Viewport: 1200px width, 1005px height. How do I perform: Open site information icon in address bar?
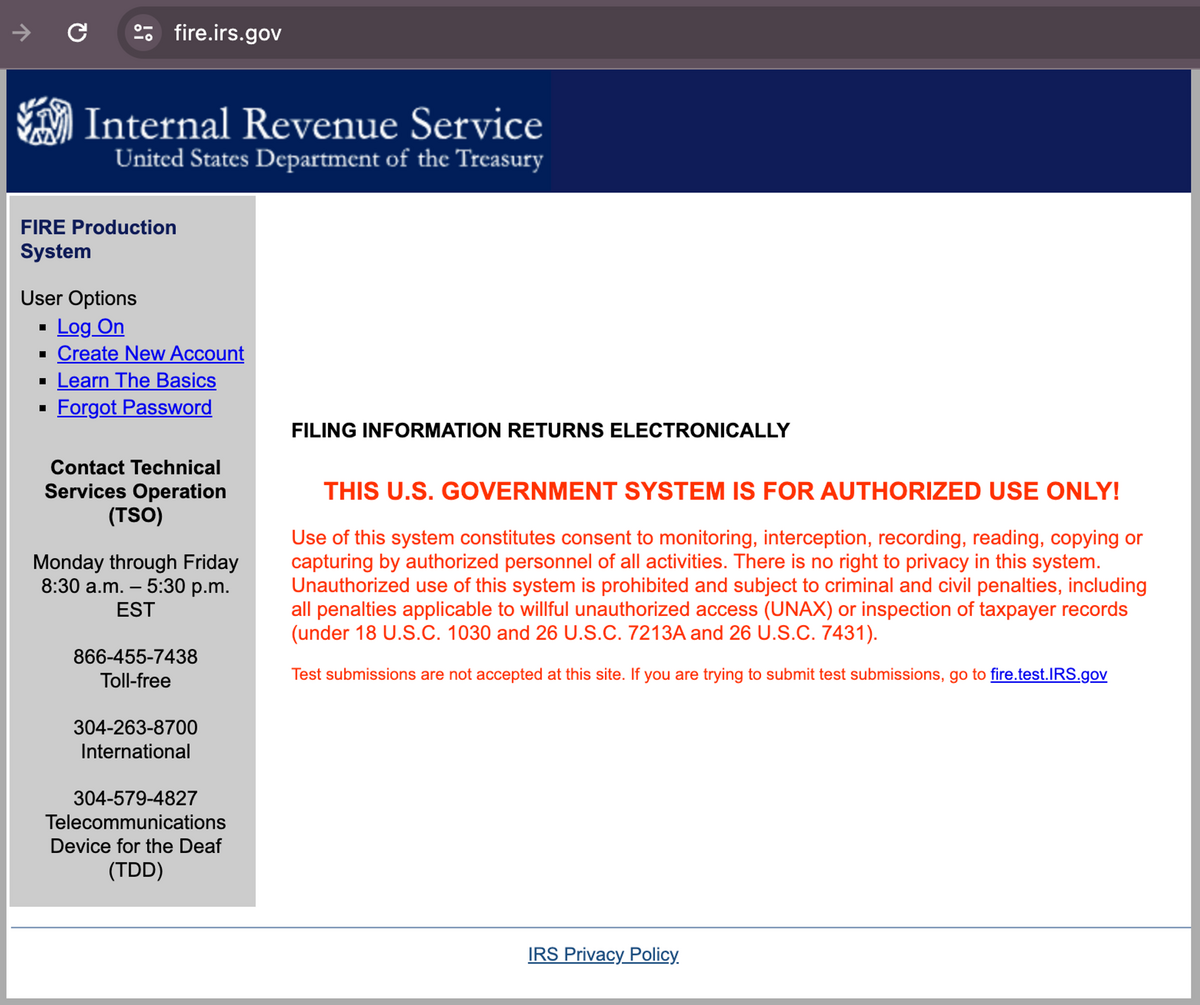pos(144,33)
